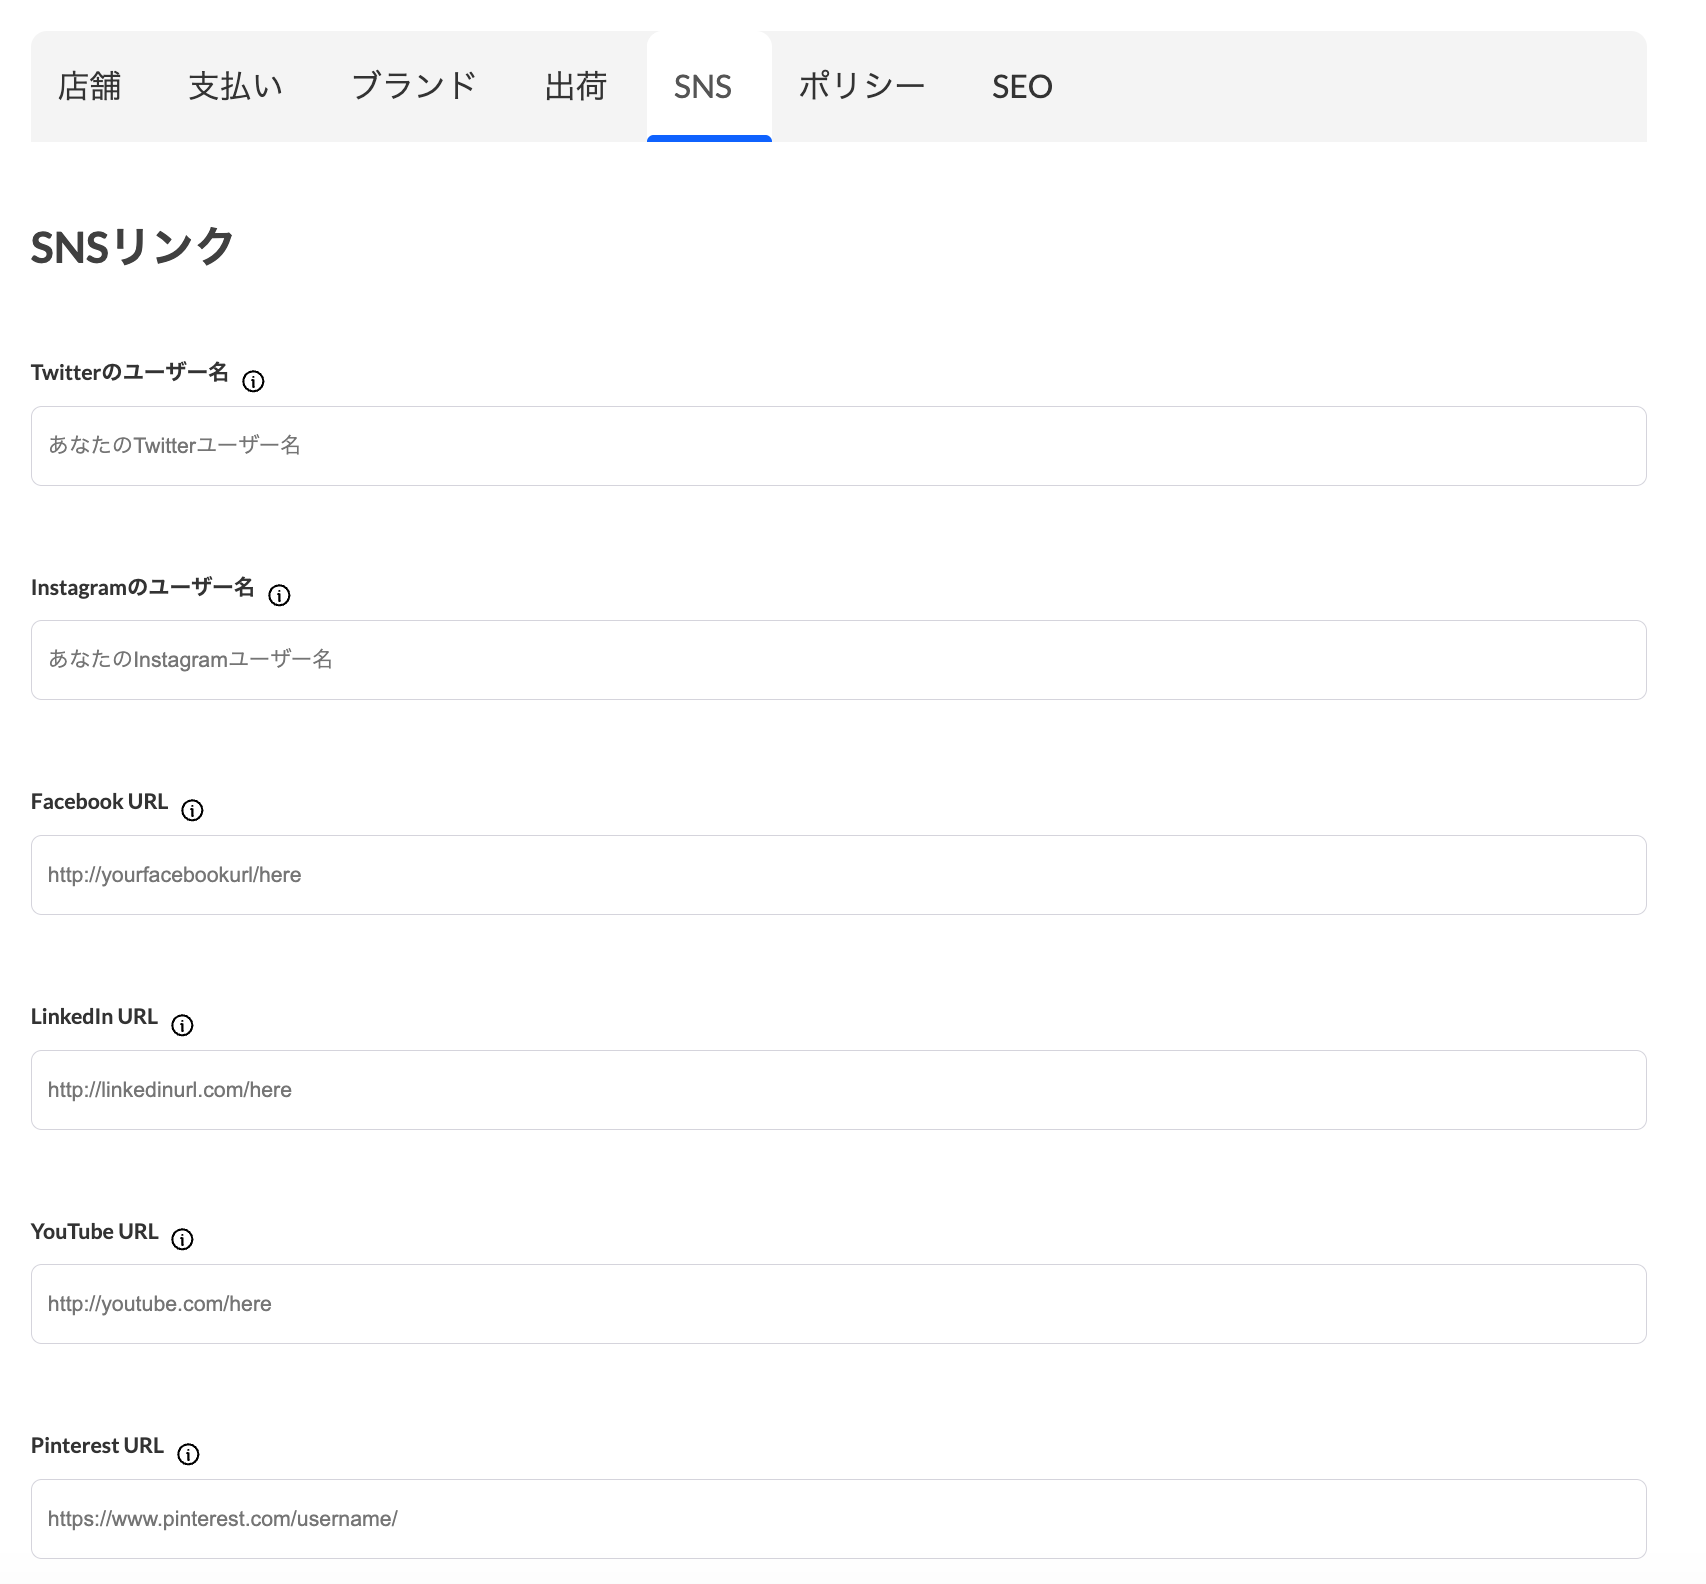Click the Facebook URL text box
The height and width of the screenshot is (1584, 1706).
click(838, 875)
